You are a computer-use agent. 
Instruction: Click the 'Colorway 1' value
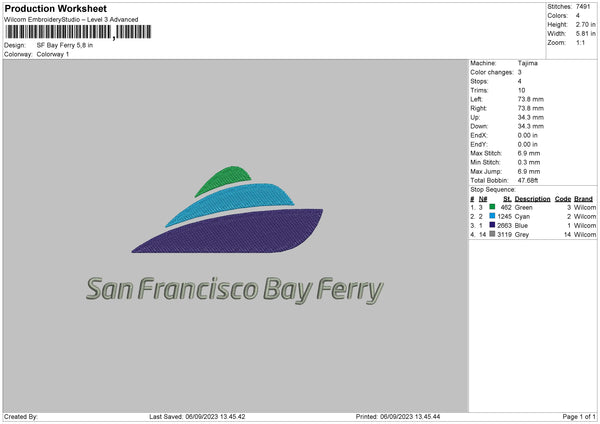(53, 54)
